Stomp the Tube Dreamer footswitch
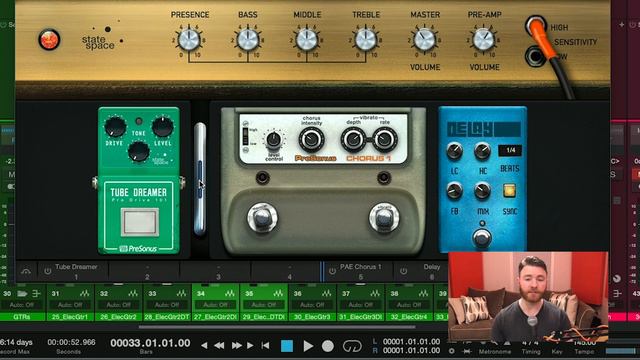This screenshot has height=360, width=640. point(140,222)
